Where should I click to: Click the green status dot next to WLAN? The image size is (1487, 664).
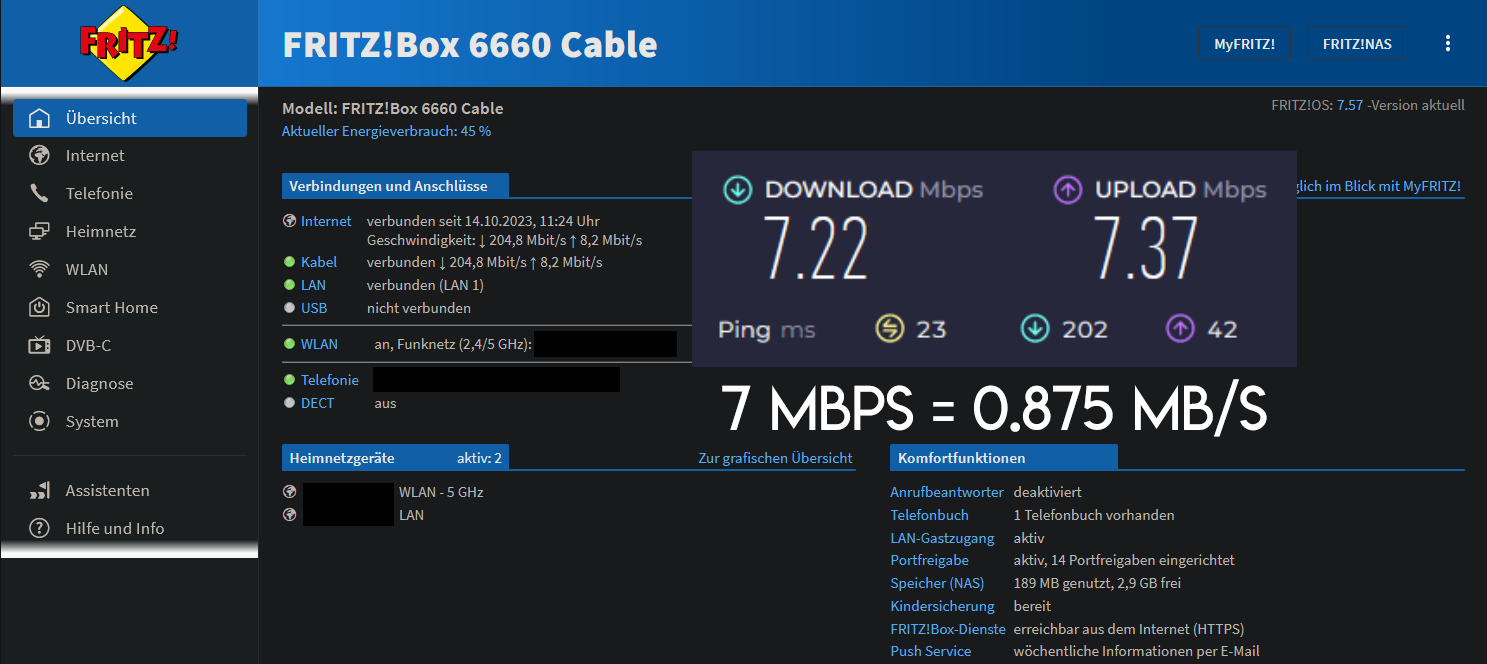289,343
